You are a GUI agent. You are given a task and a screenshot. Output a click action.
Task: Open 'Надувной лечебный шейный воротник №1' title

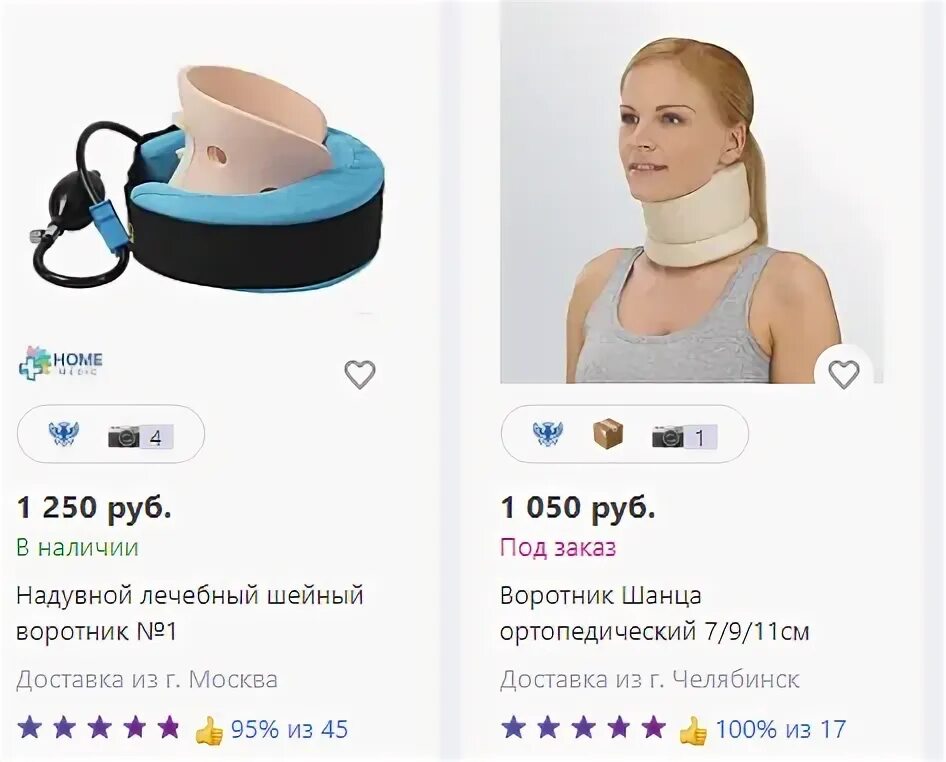189,614
